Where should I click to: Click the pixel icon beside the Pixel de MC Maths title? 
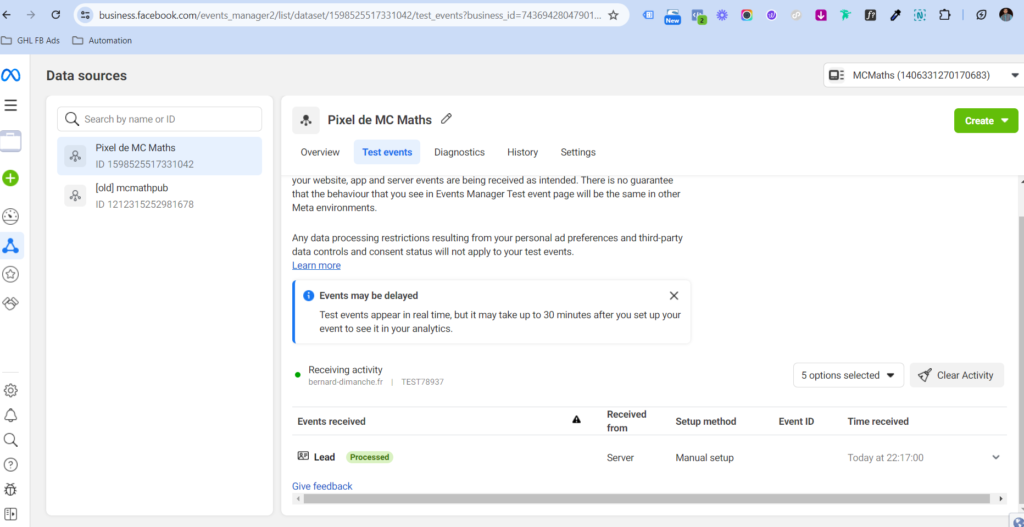(306, 120)
